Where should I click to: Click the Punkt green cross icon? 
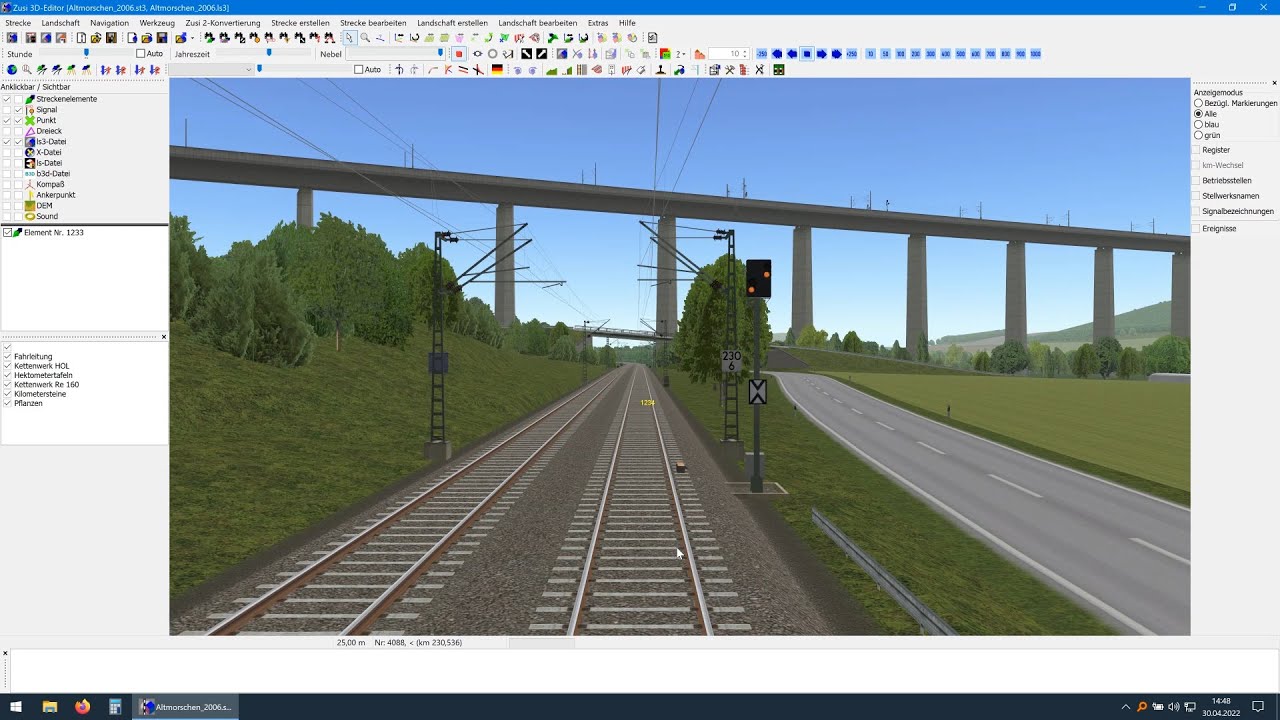coord(30,120)
